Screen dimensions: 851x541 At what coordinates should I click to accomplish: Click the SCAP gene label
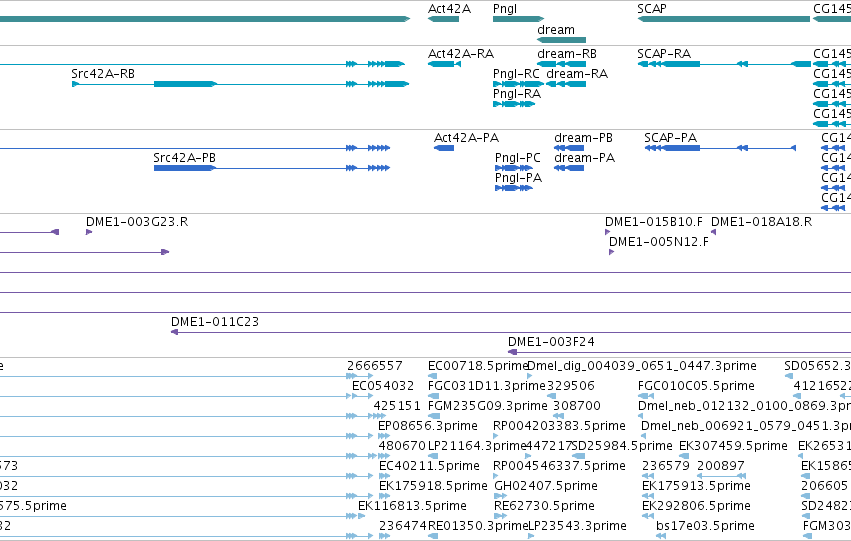click(652, 9)
